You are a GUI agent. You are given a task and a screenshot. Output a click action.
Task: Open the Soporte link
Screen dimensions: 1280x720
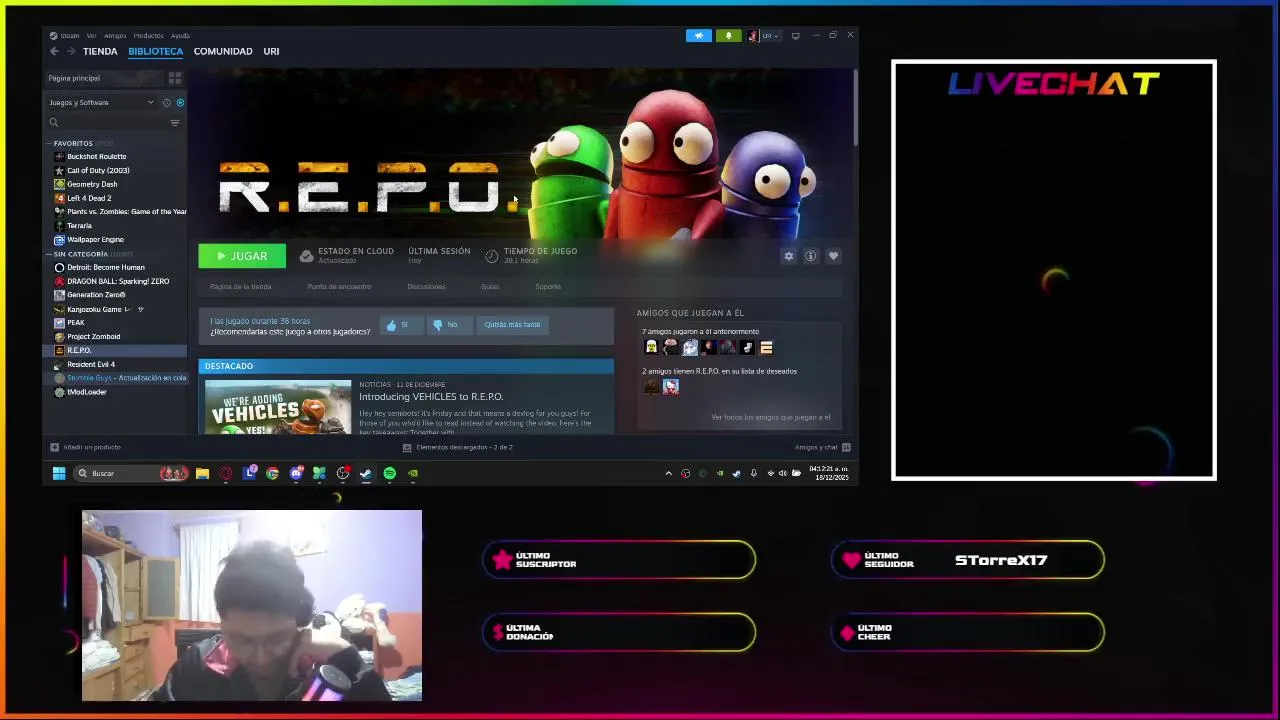click(x=548, y=287)
